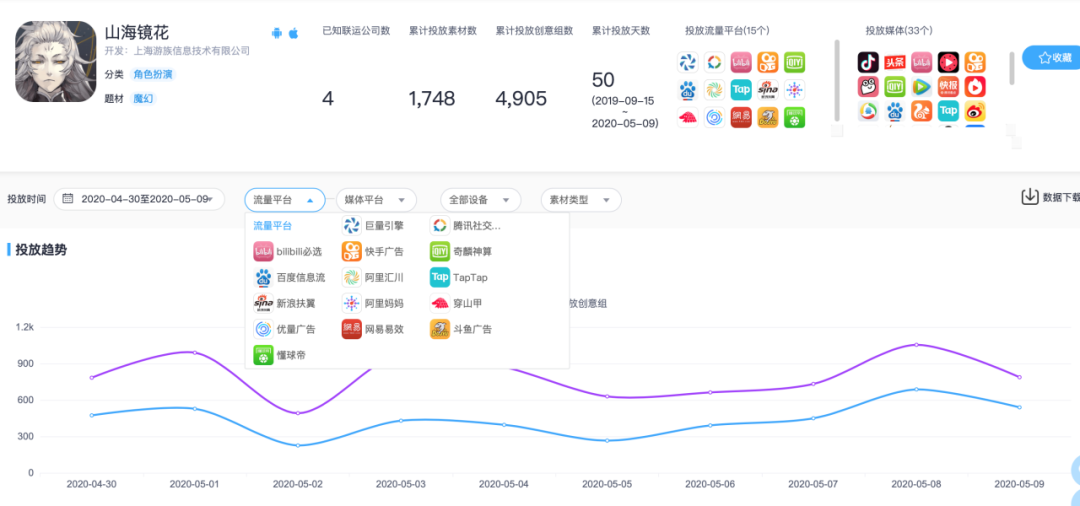Click the data download icon

[1029, 197]
